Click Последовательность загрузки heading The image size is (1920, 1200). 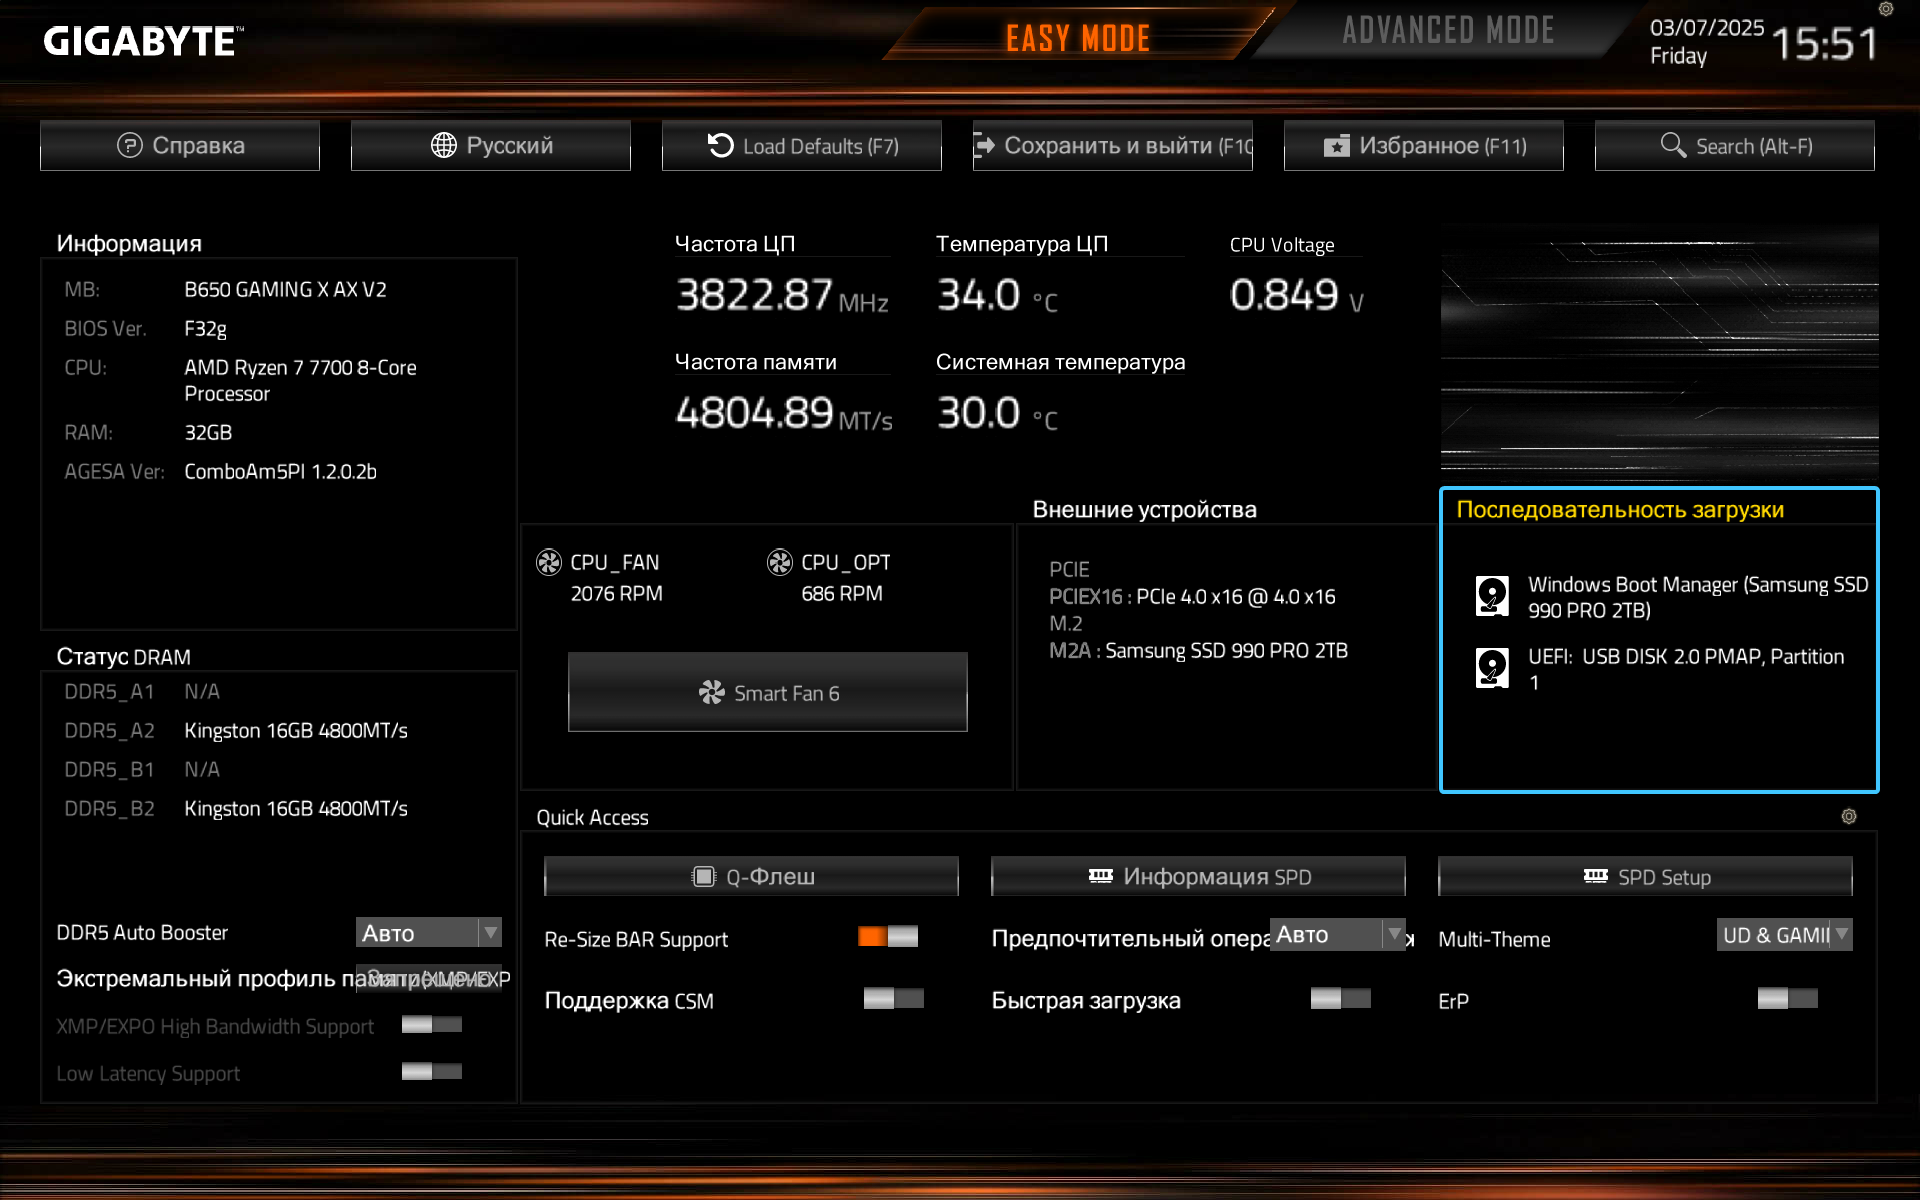click(x=1620, y=510)
